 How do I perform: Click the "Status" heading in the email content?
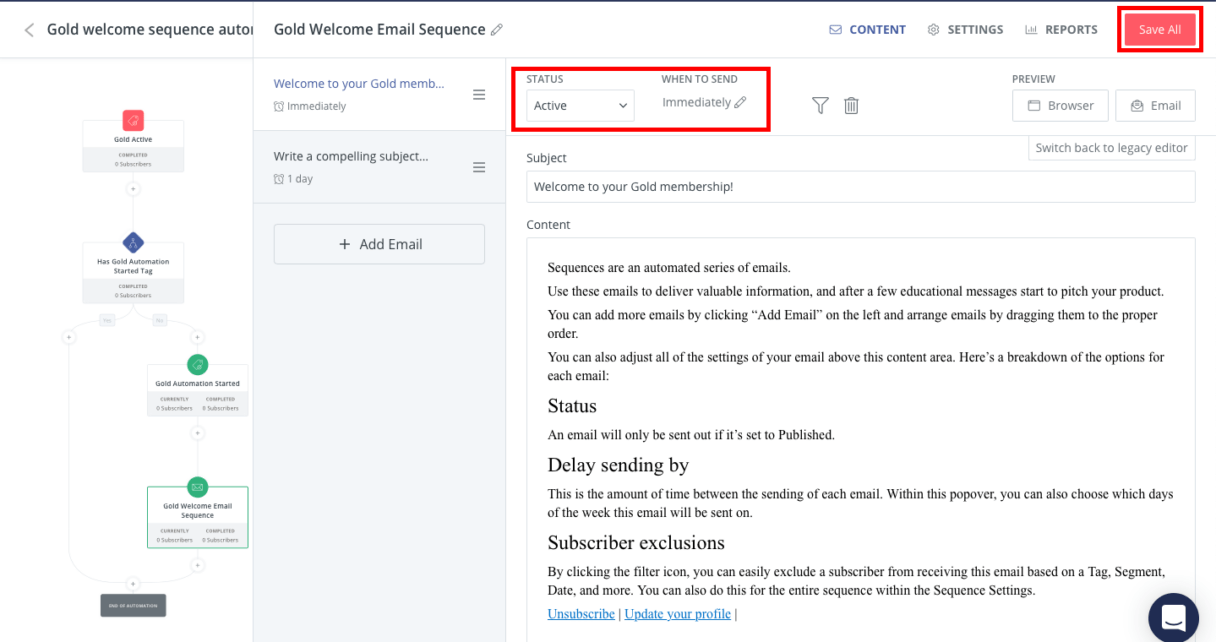click(572, 406)
